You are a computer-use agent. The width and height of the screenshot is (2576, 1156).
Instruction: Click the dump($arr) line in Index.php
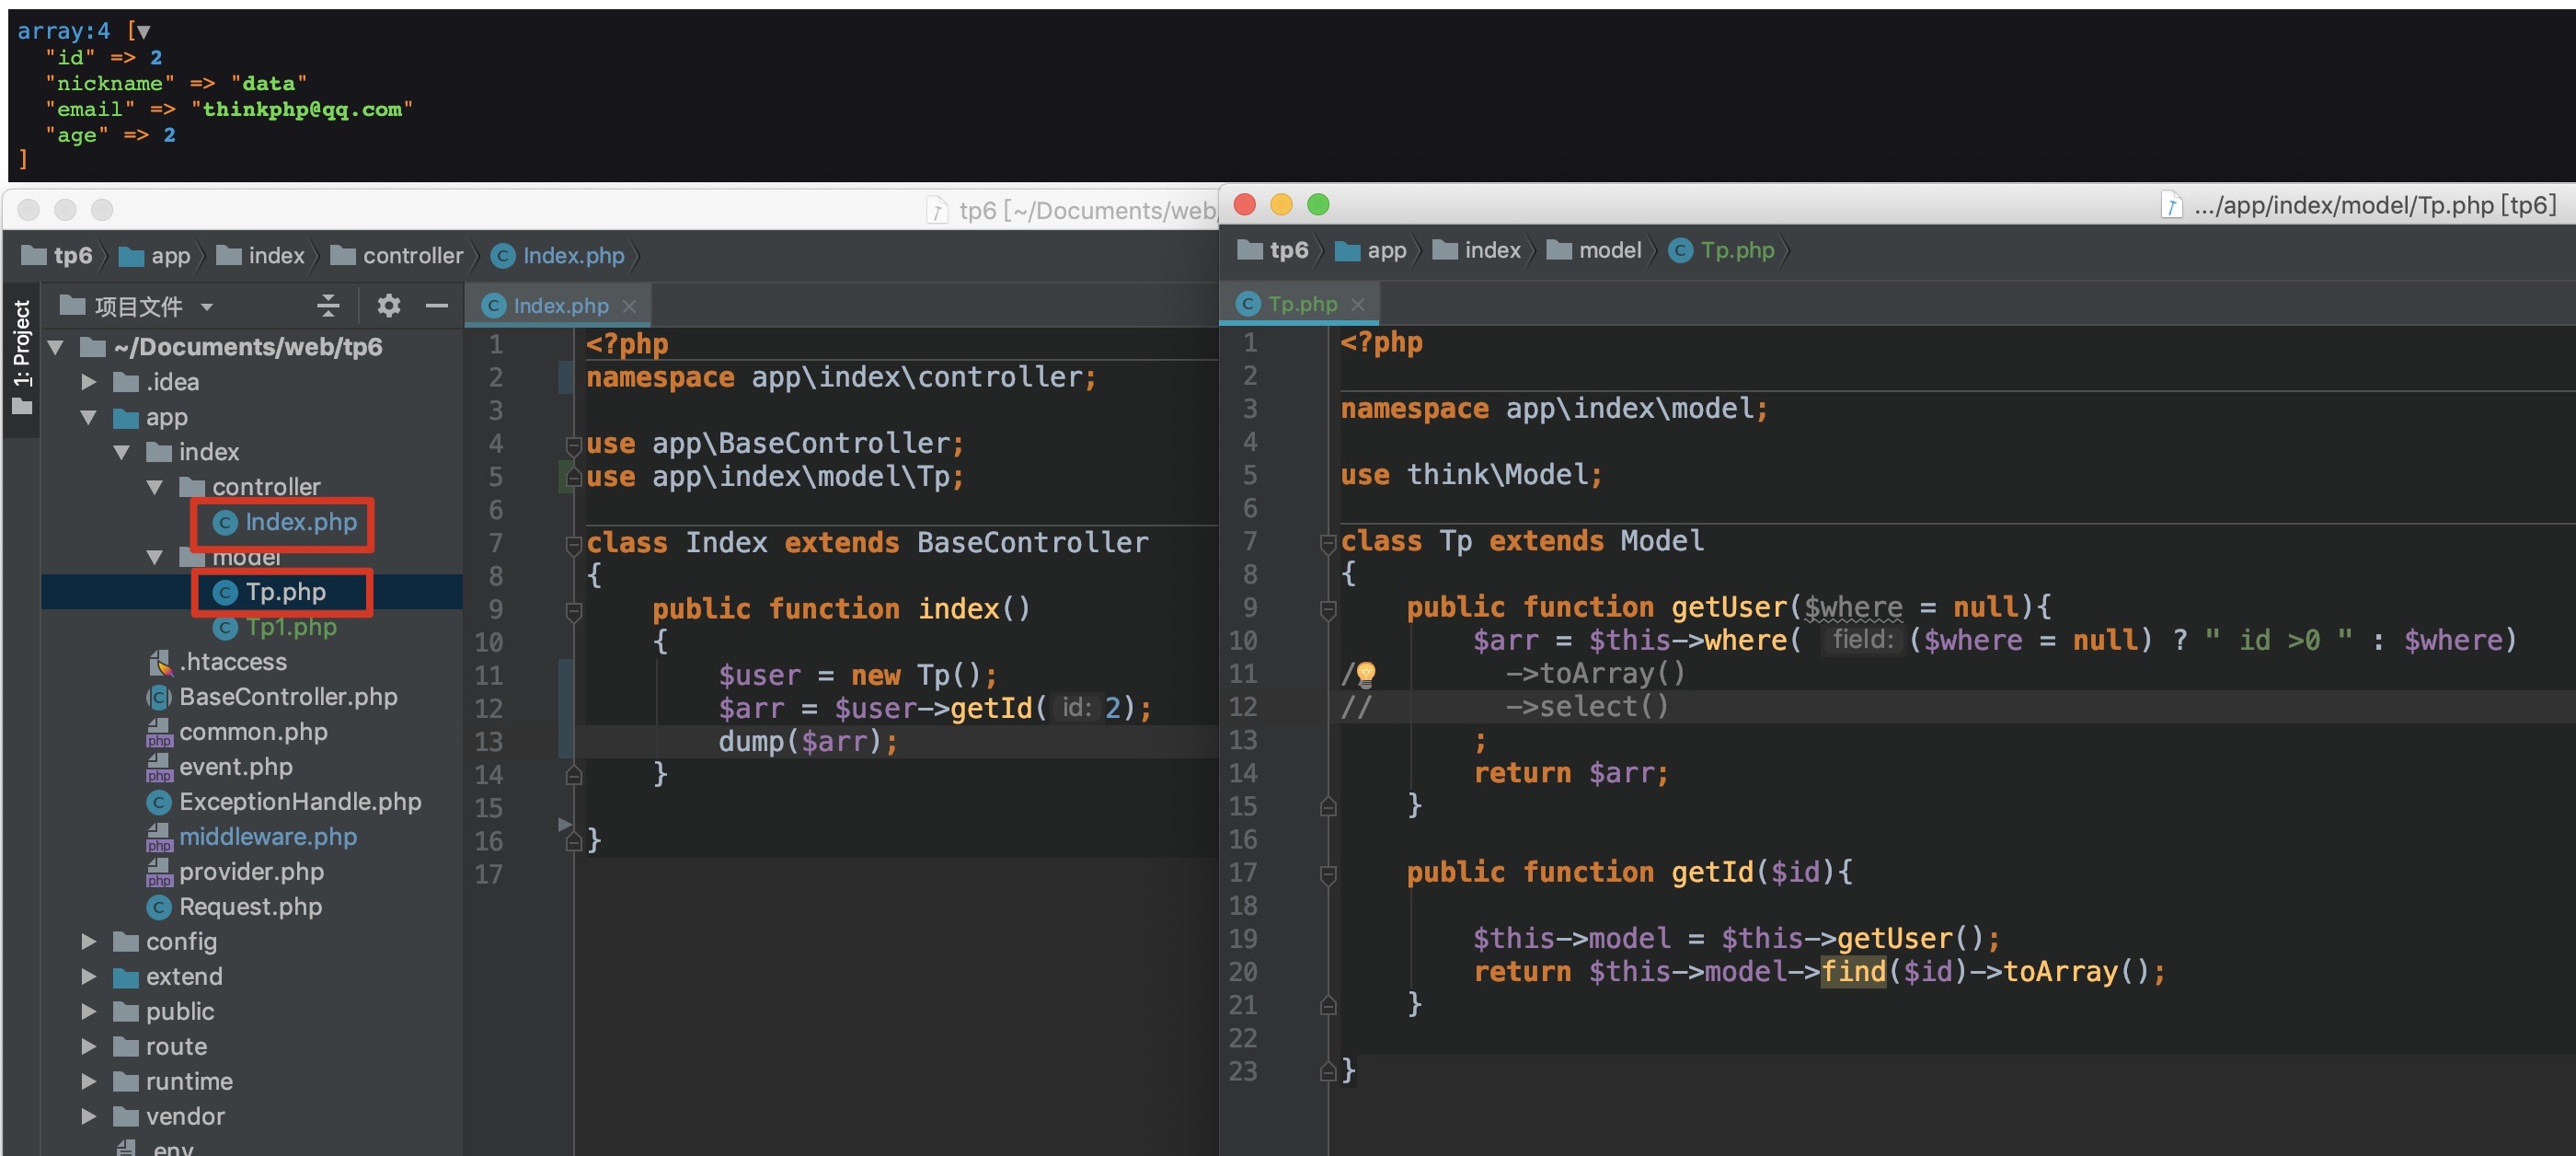[808, 741]
